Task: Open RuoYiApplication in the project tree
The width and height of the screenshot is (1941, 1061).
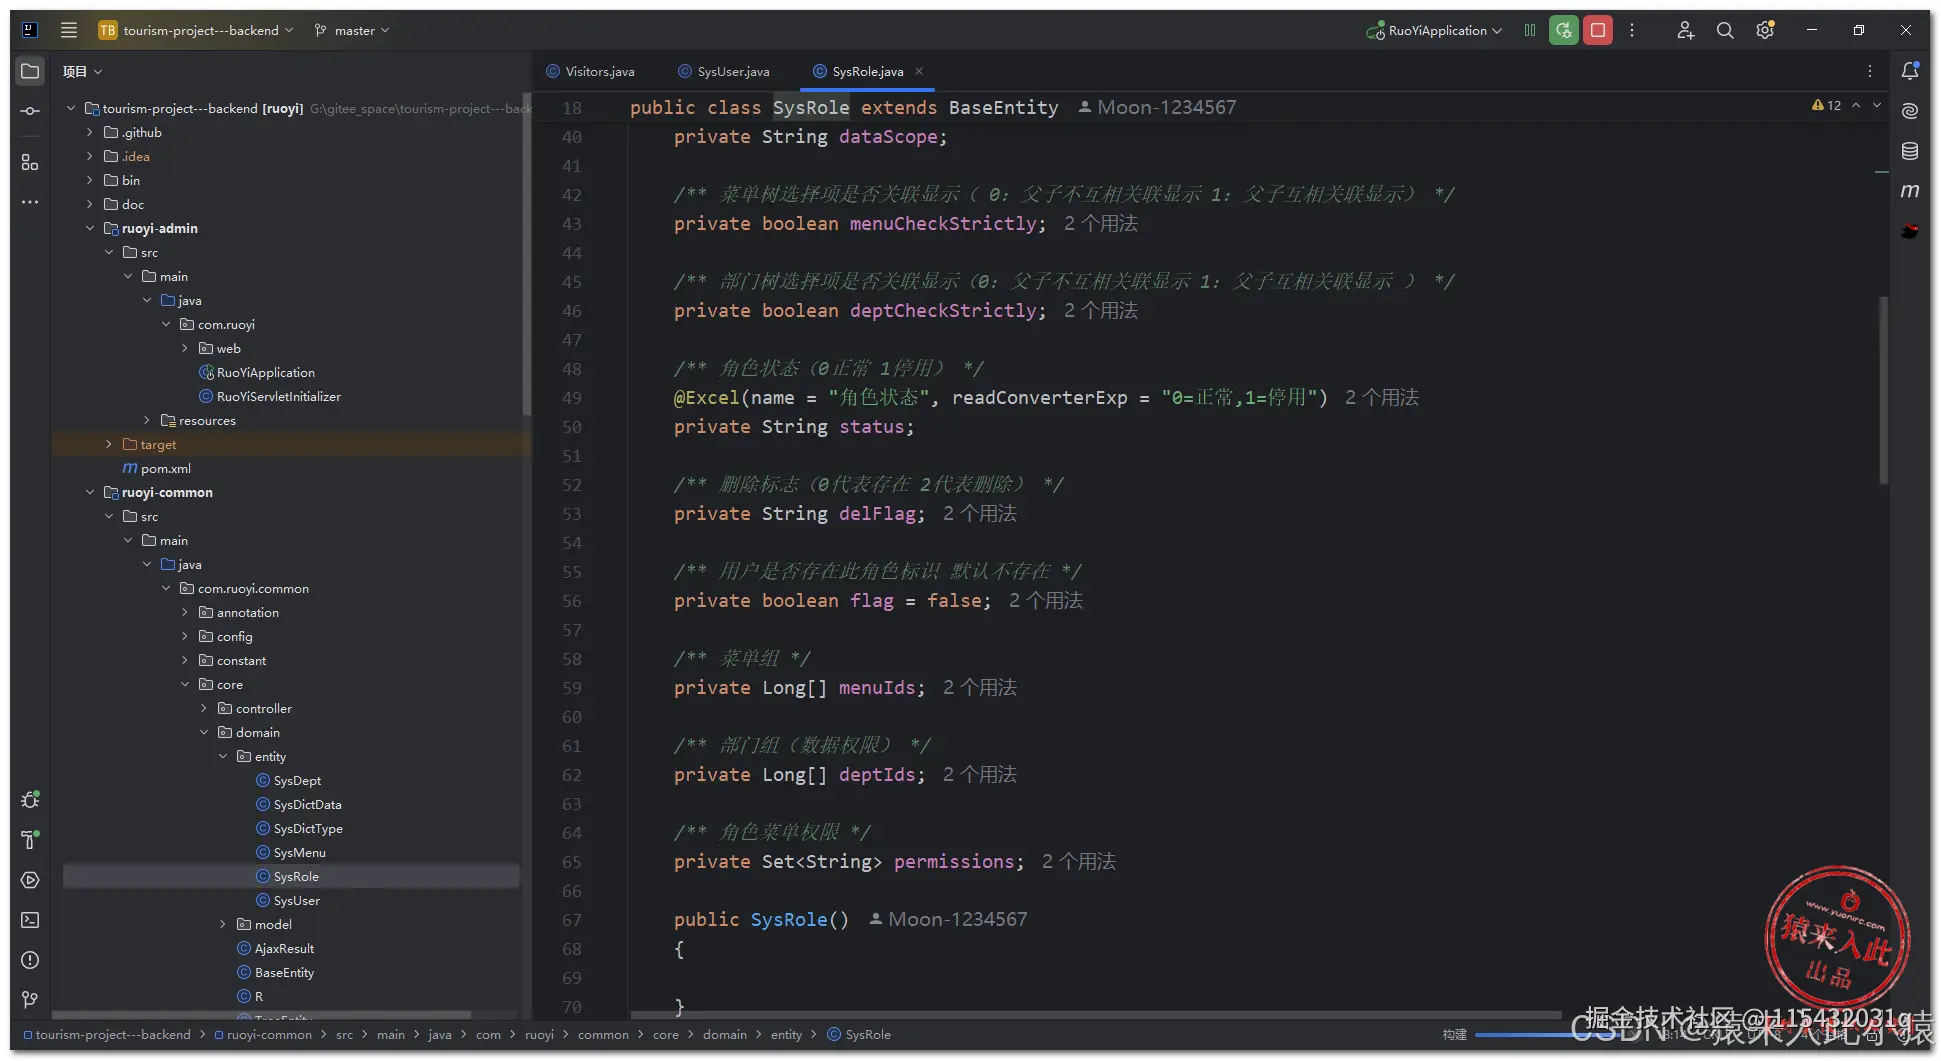Action: (x=257, y=372)
